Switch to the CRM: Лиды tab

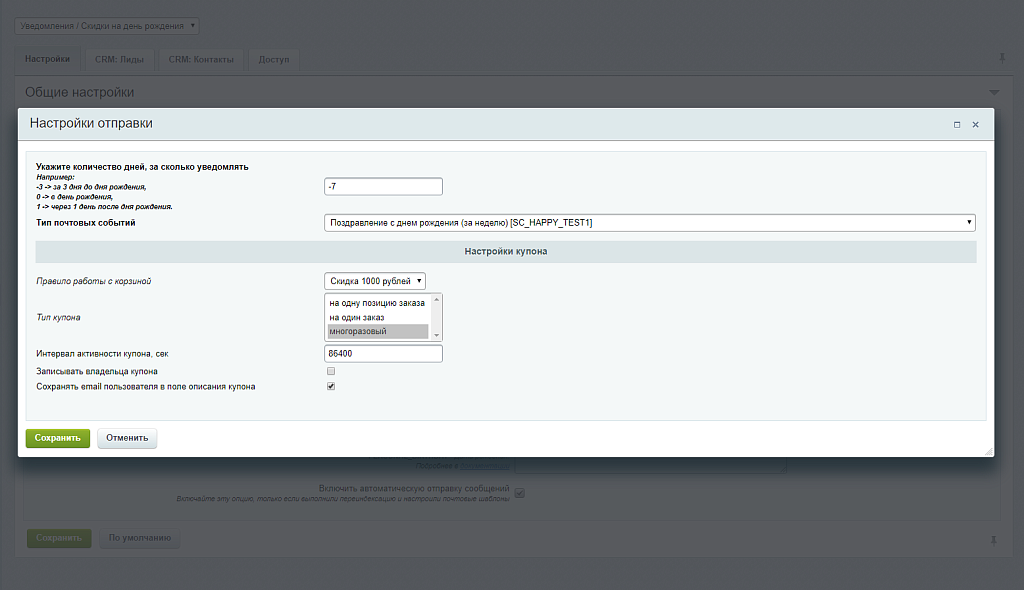pos(119,59)
